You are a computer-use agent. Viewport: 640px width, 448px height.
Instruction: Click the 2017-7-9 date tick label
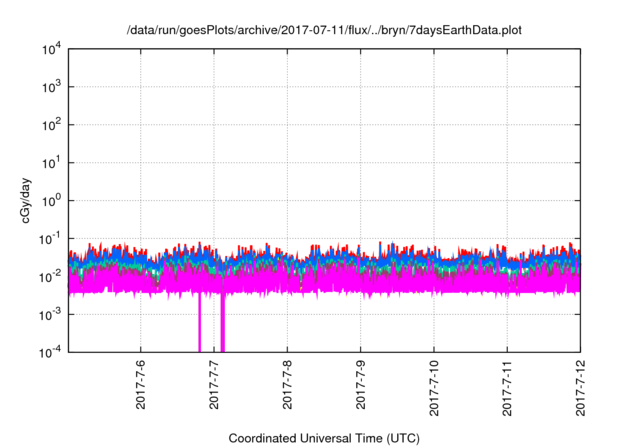pos(360,384)
